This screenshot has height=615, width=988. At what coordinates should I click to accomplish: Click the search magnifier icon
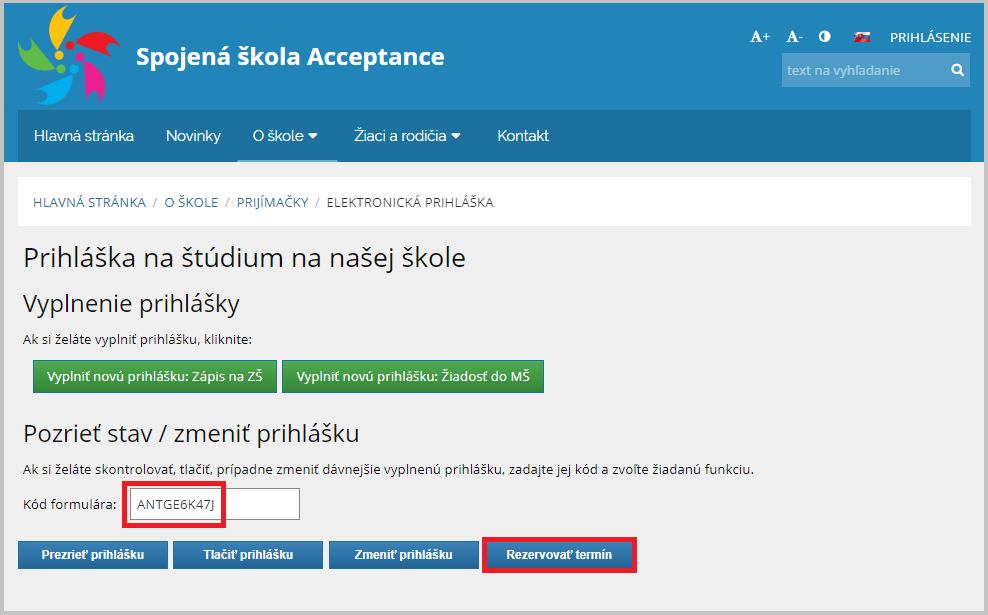coord(957,70)
